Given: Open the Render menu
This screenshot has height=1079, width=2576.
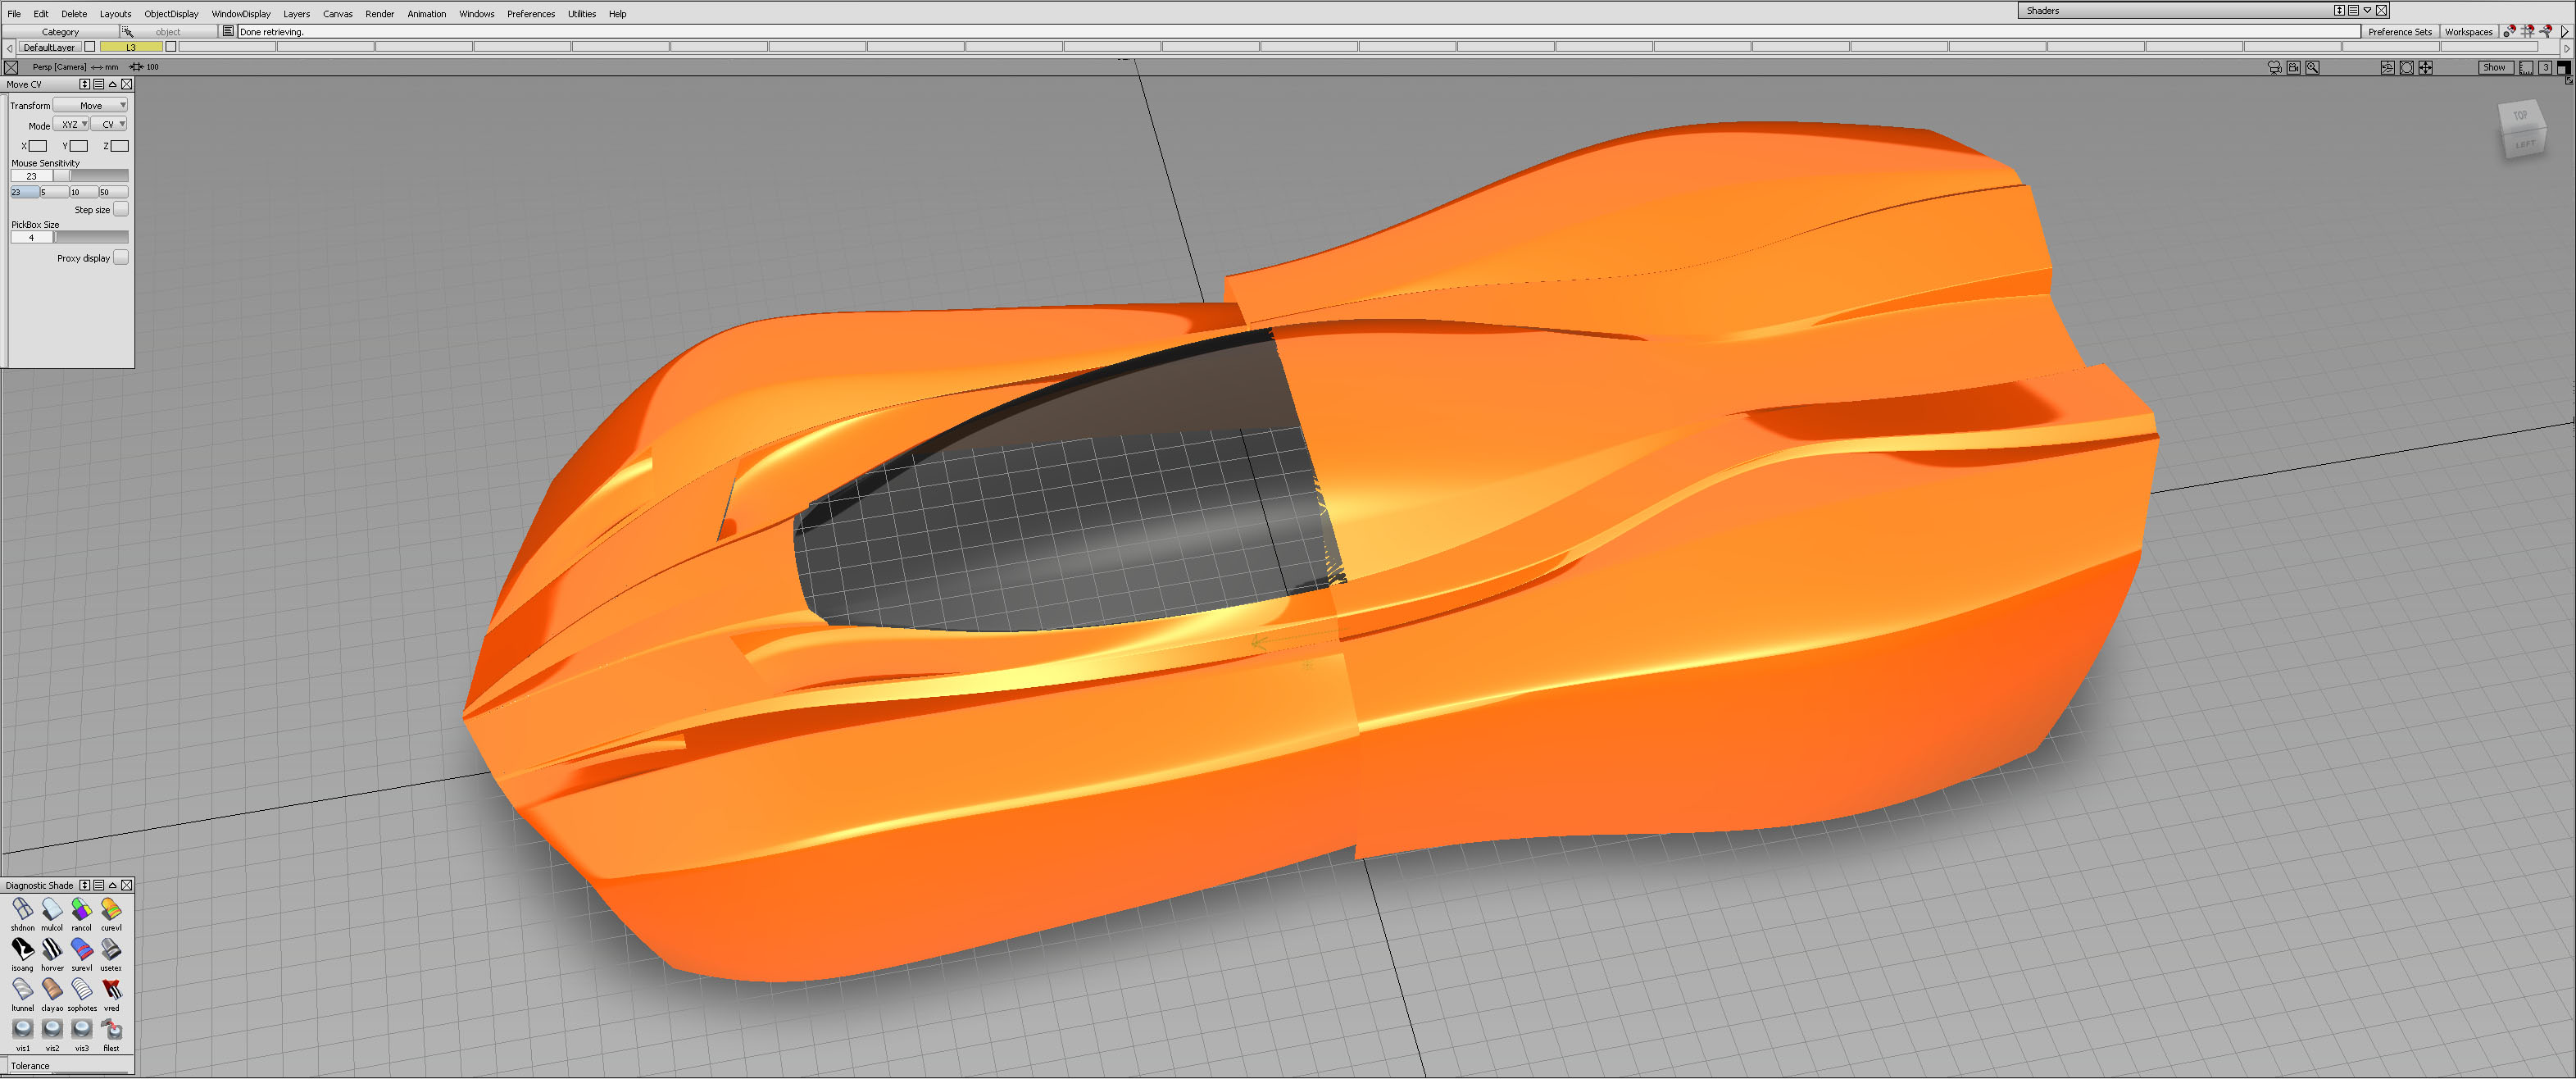Looking at the screenshot, I should 379,14.
